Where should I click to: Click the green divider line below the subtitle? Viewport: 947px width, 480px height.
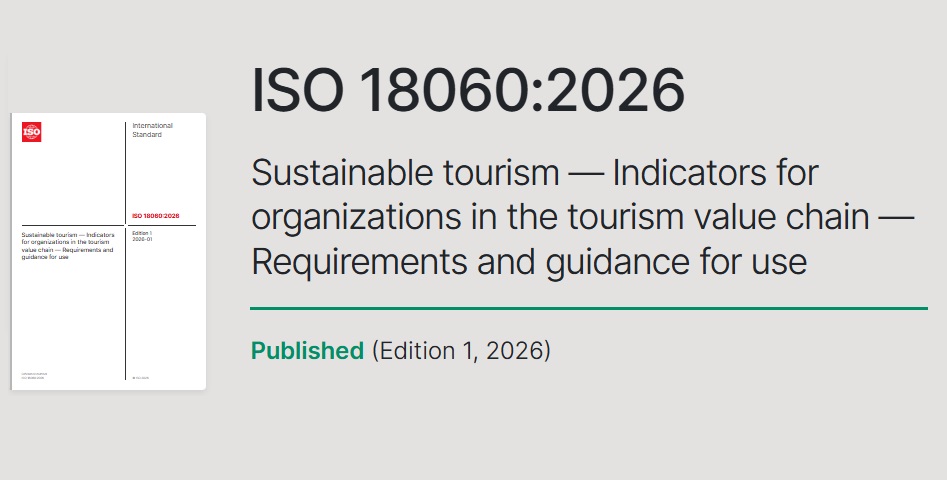coord(589,308)
